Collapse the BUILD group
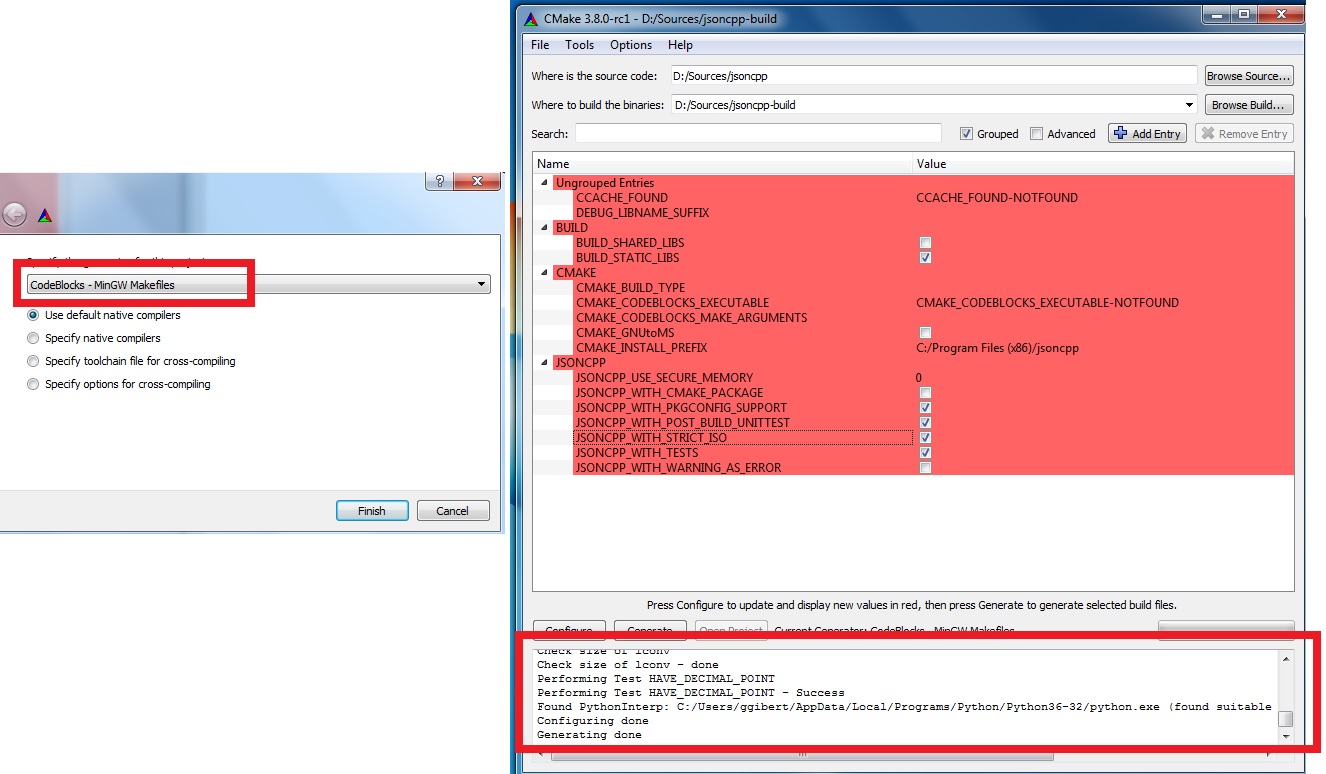 [x=545, y=228]
